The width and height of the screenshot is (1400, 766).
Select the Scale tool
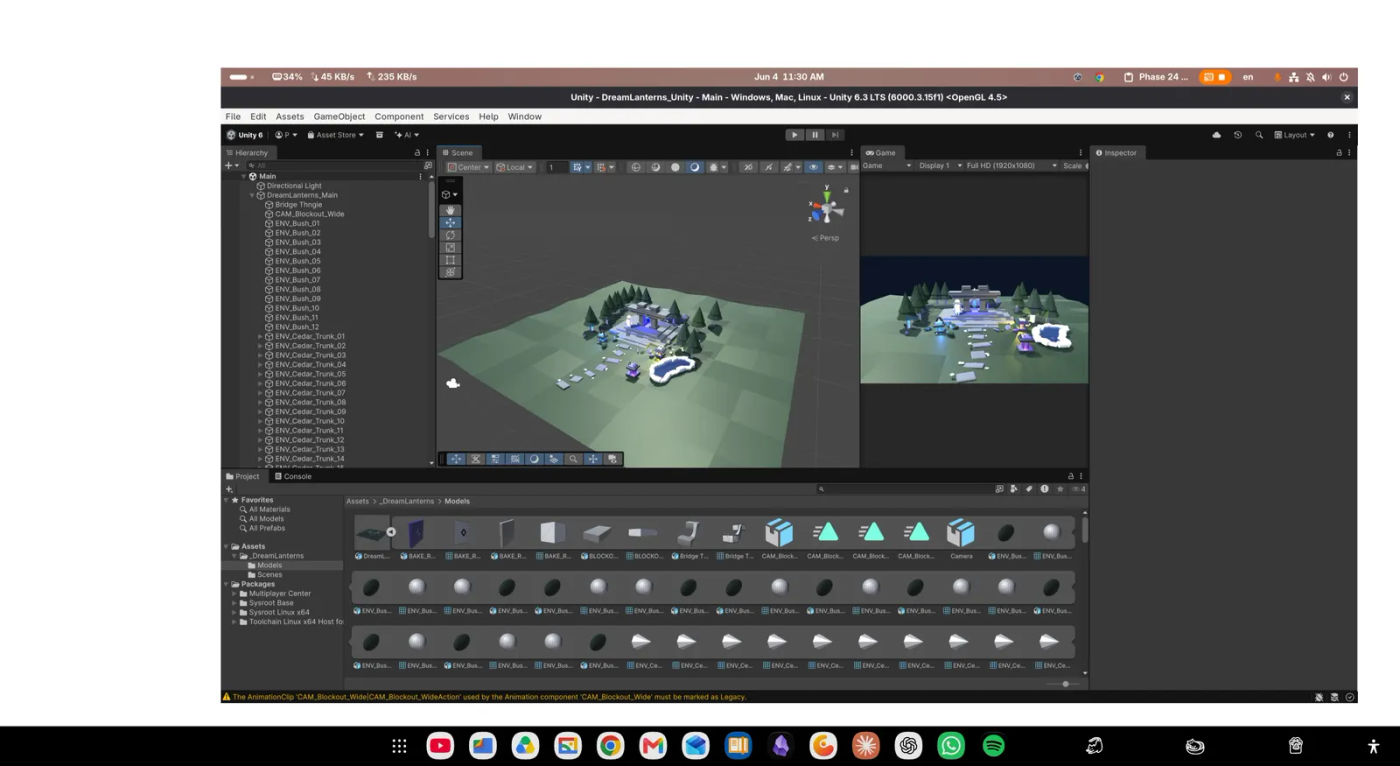tap(450, 247)
